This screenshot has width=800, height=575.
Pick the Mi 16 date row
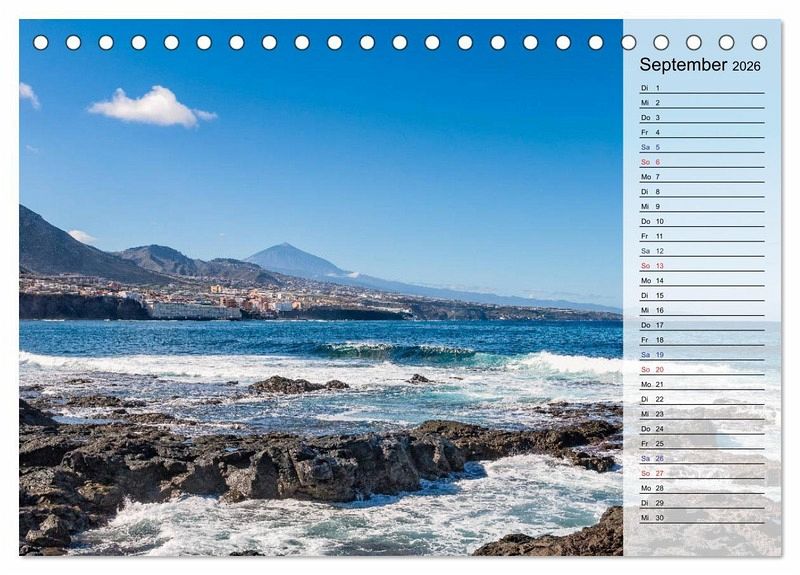point(701,310)
